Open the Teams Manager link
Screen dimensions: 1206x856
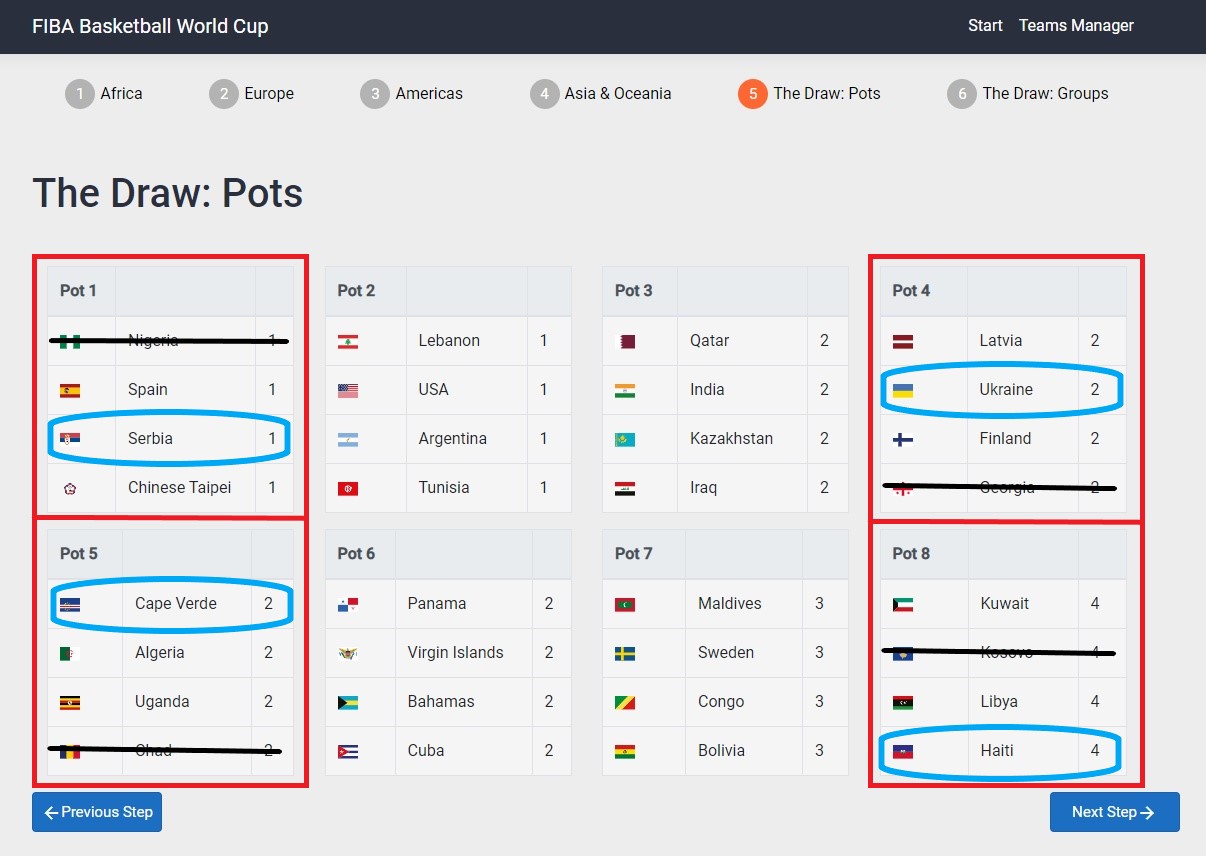click(x=1076, y=26)
